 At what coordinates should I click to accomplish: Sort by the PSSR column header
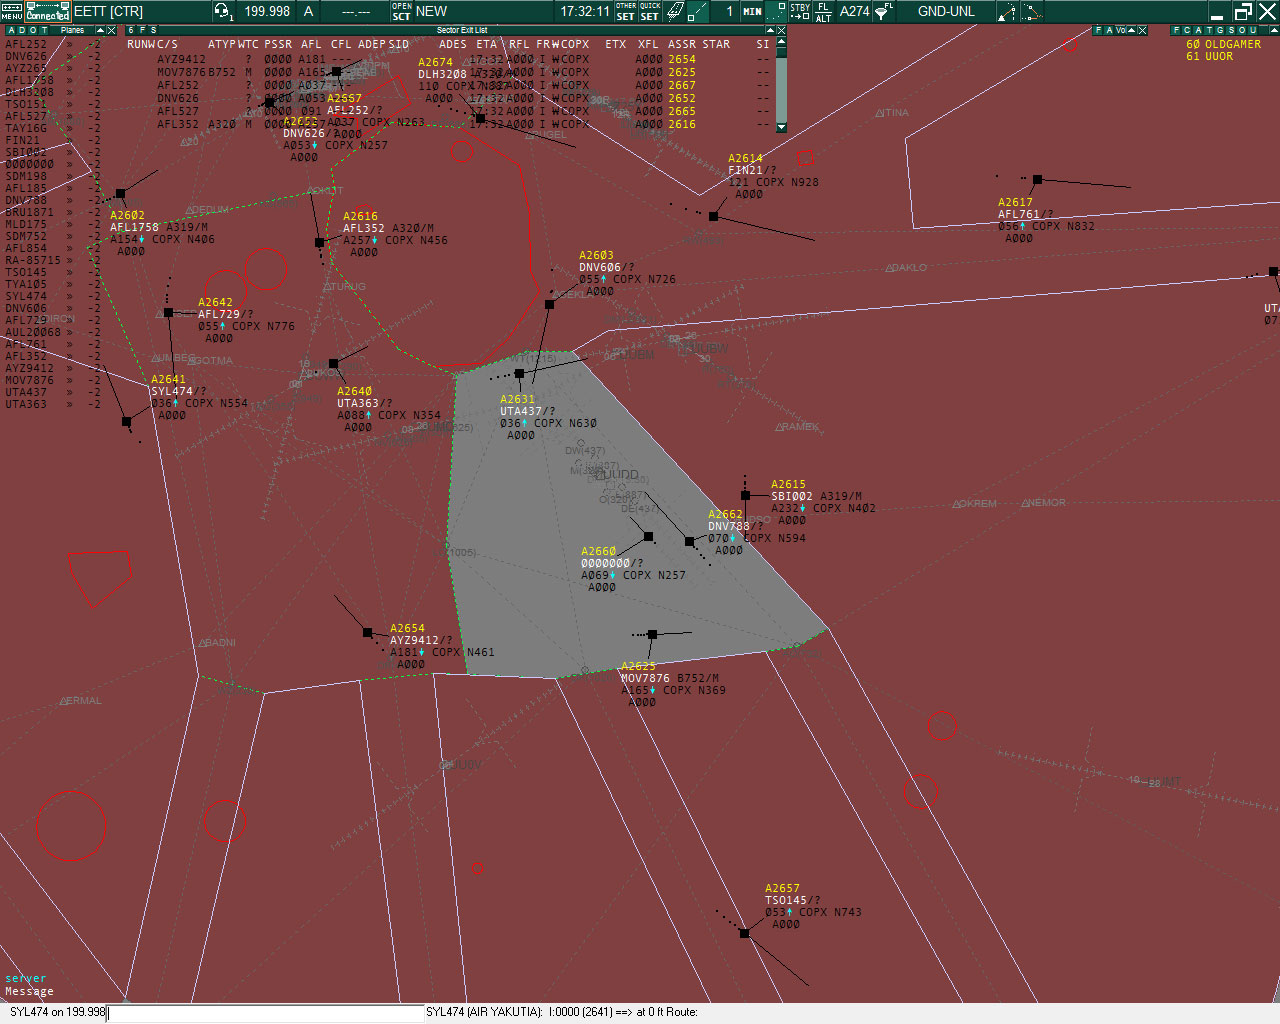click(278, 44)
